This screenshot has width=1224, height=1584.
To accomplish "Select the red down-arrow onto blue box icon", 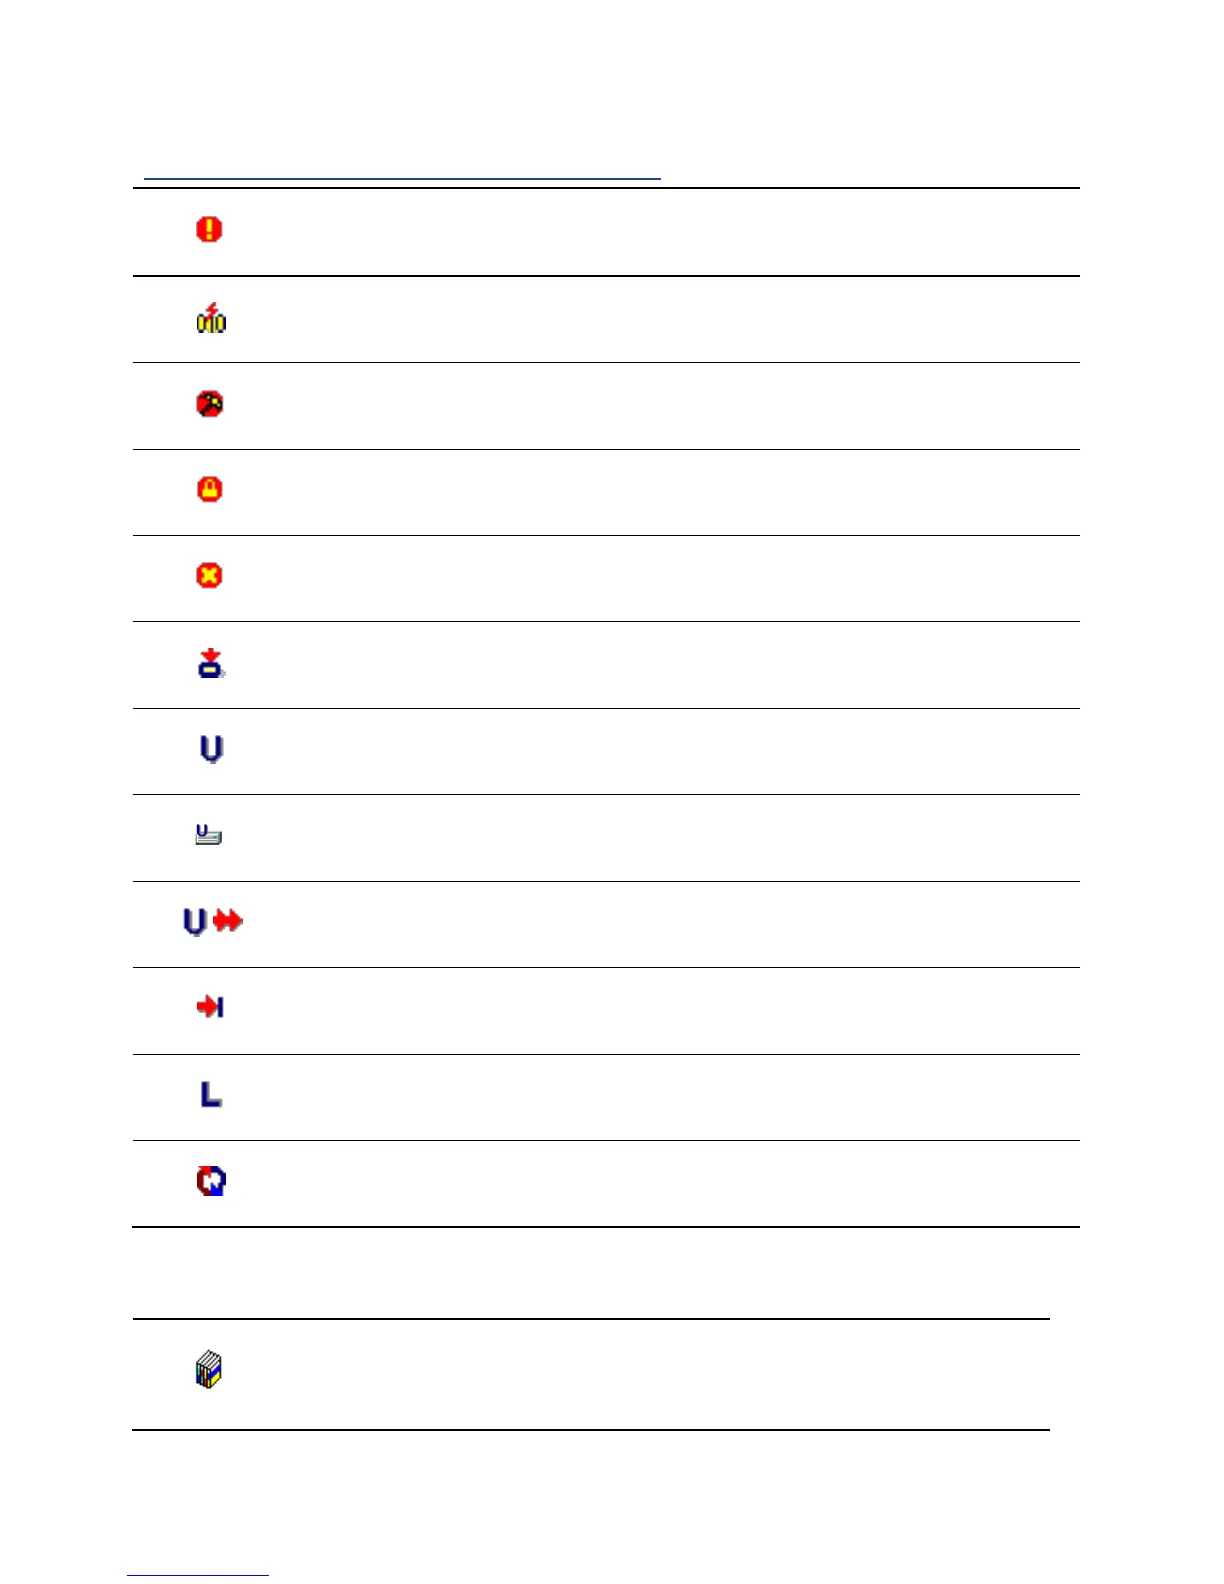I will pos(210,663).
